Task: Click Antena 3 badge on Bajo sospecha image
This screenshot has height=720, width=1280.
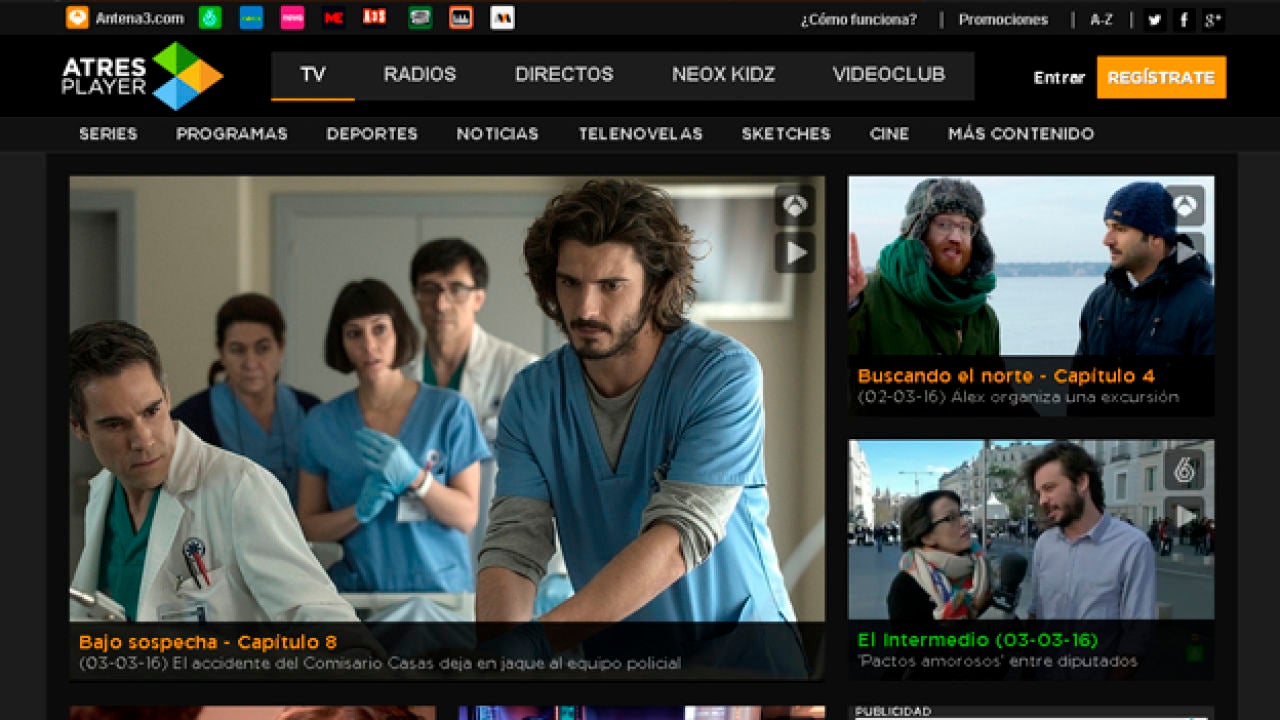Action: 795,206
